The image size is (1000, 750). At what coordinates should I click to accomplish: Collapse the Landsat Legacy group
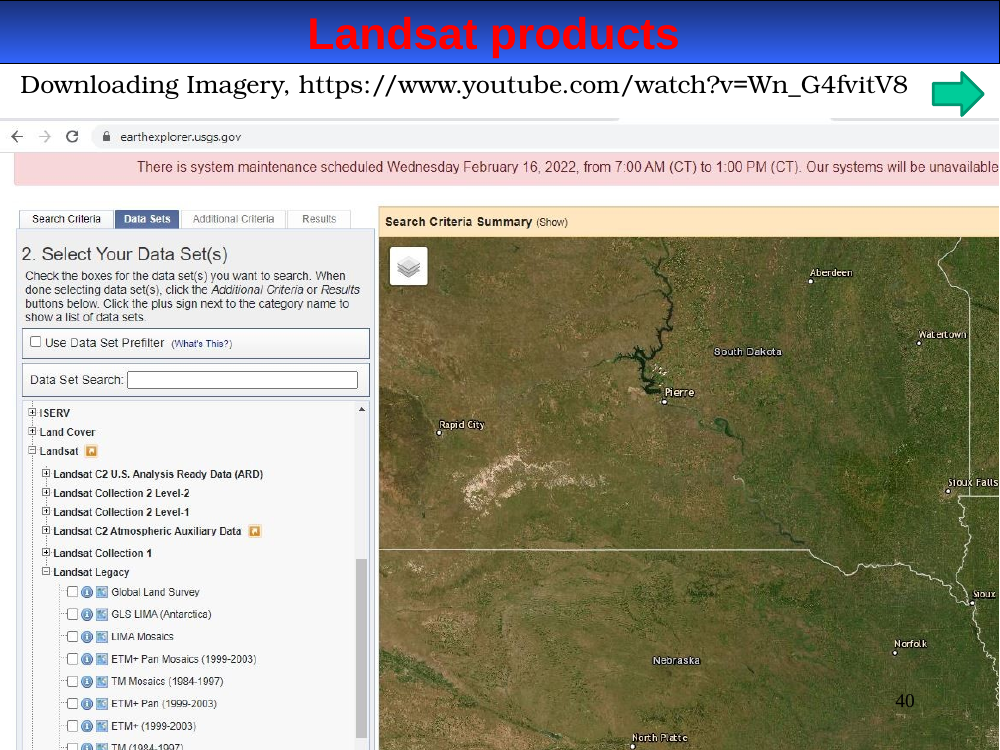(x=46, y=571)
